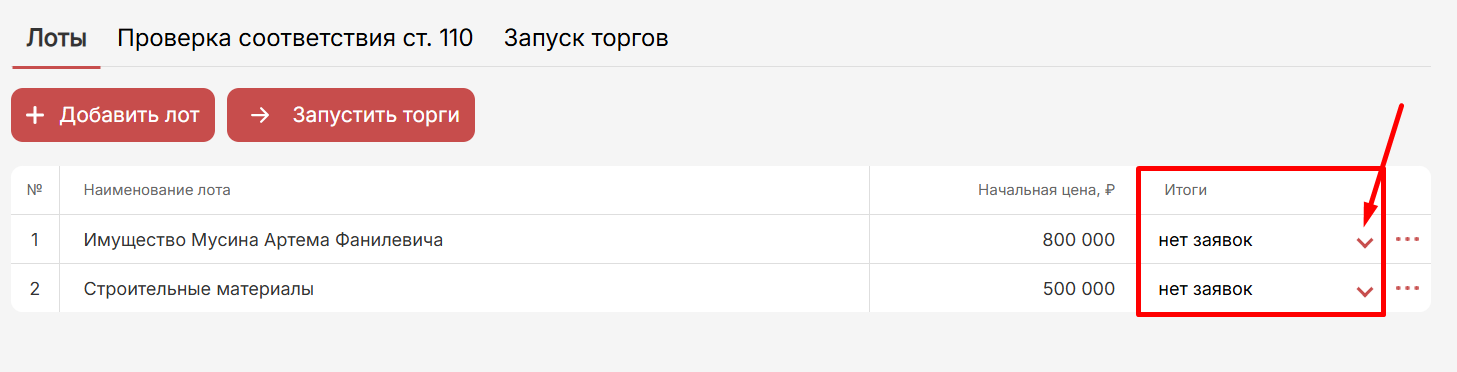
Task: Click the Начальная цена column header
Action: pos(1046,190)
